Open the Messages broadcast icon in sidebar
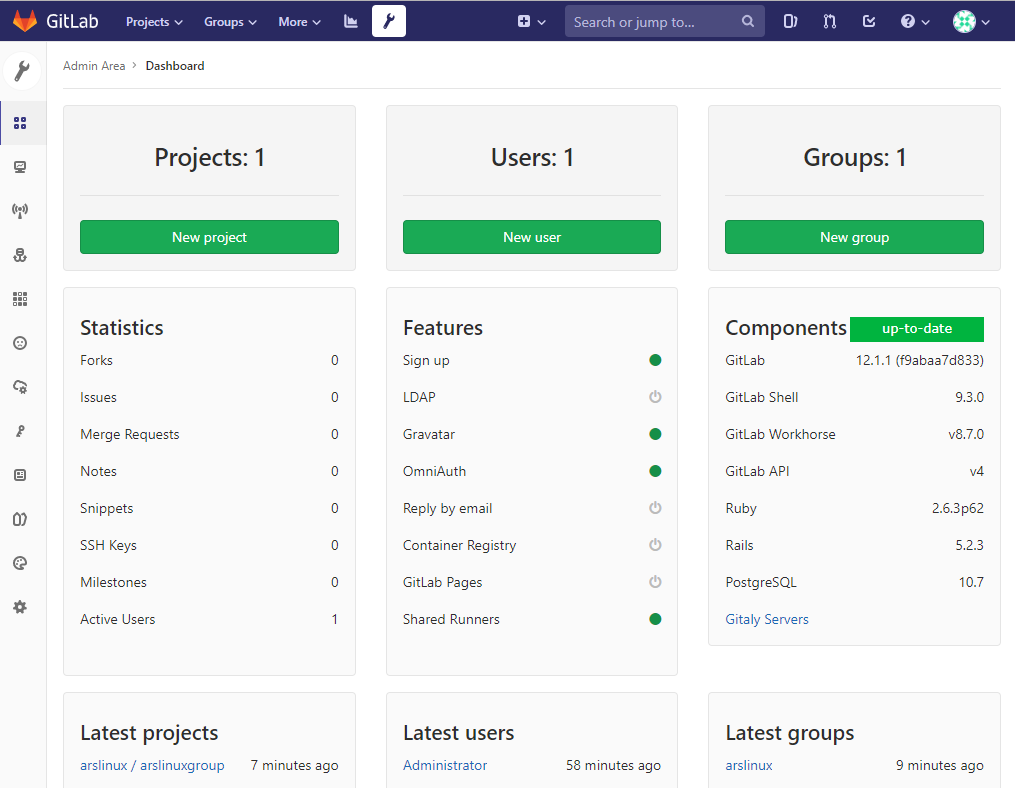Image resolution: width=1015 pixels, height=788 pixels. 20,211
